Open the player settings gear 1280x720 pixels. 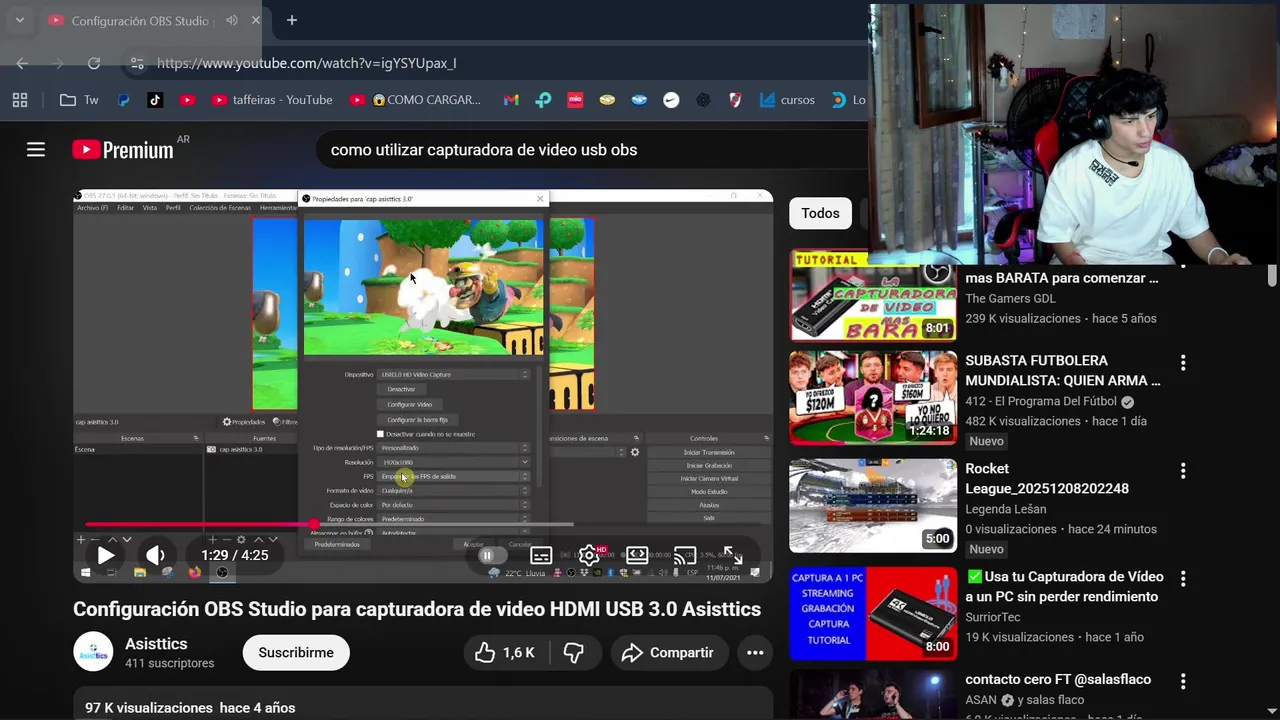pyautogui.click(x=589, y=555)
